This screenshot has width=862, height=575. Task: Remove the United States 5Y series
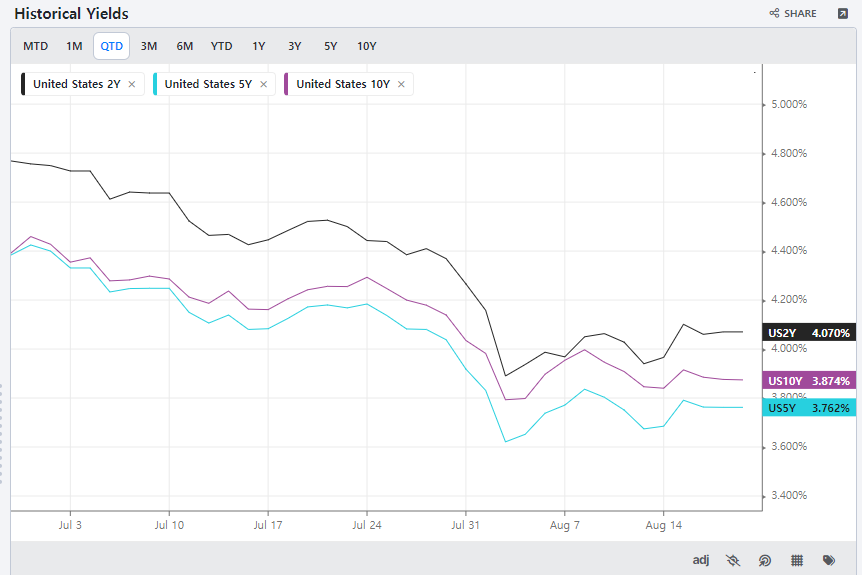click(264, 84)
